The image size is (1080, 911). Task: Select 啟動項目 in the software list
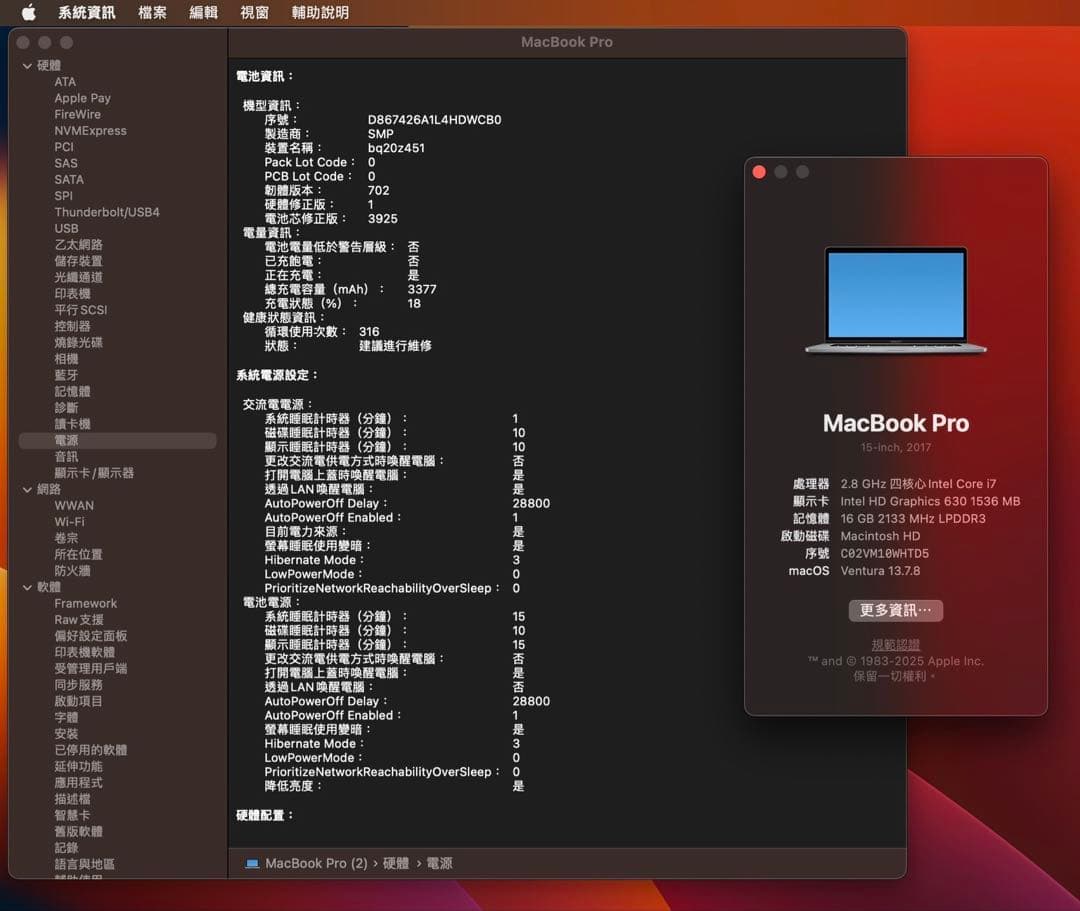[x=78, y=701]
